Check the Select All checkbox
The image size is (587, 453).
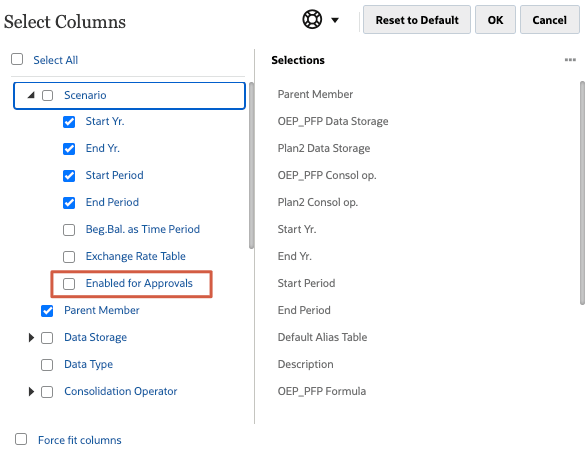point(17,59)
